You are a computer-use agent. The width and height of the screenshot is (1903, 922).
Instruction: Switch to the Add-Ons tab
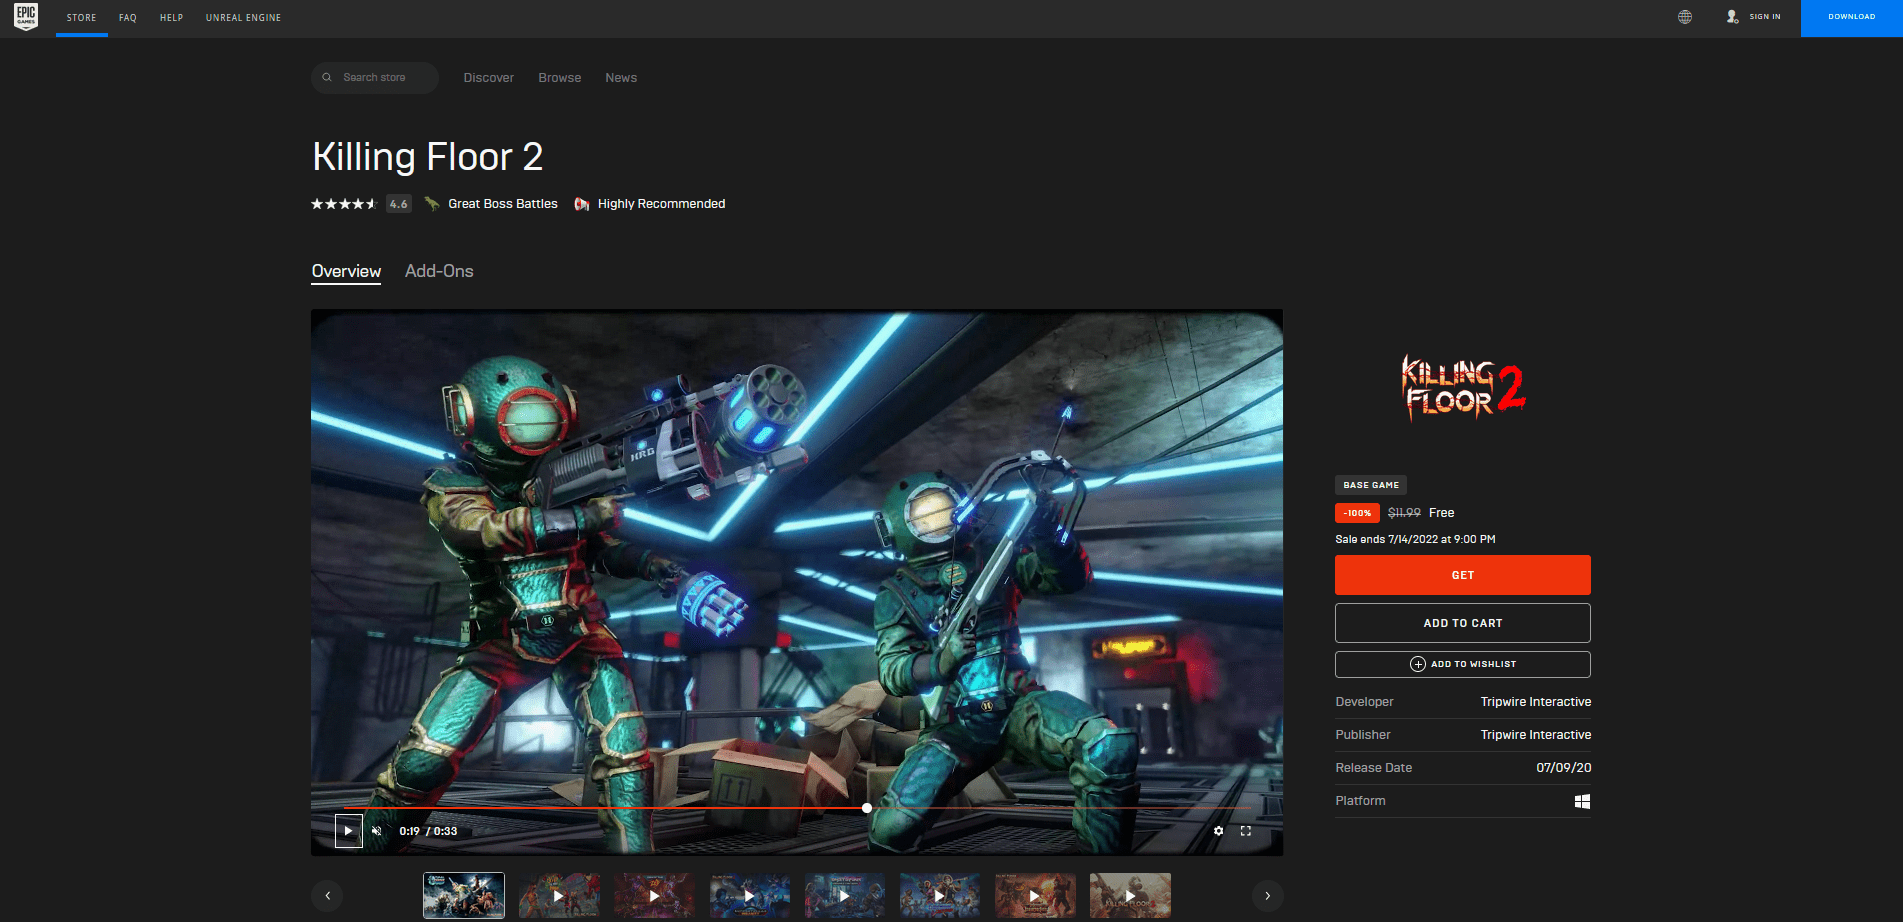[439, 272]
